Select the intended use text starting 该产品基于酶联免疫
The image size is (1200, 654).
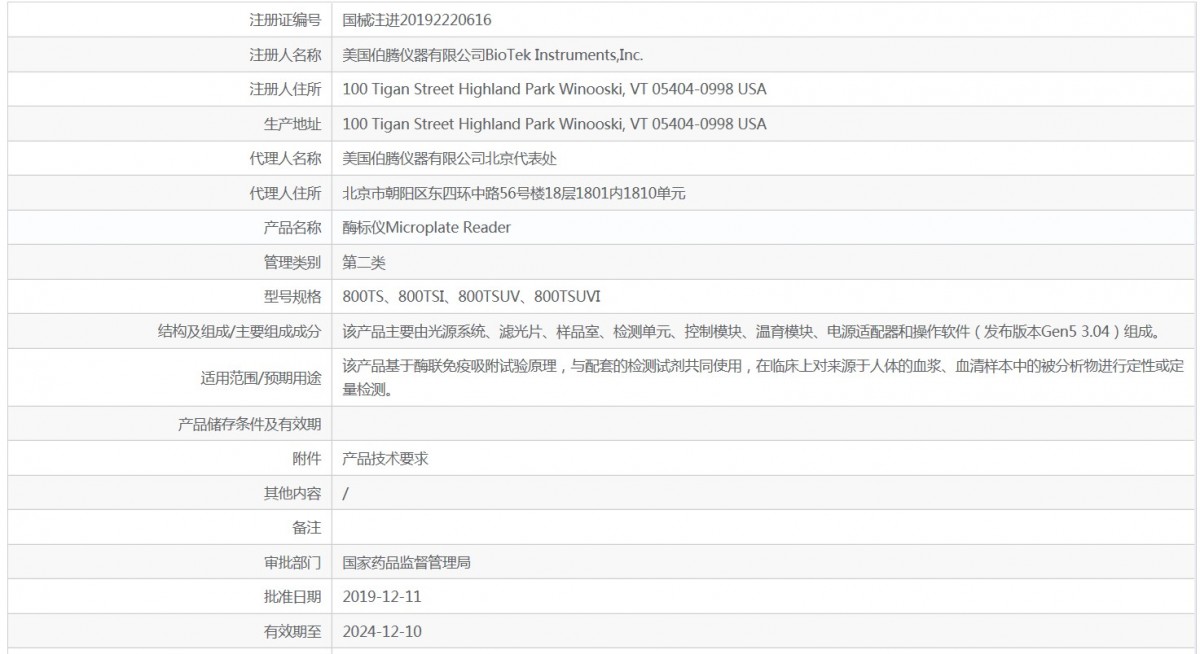coord(763,379)
